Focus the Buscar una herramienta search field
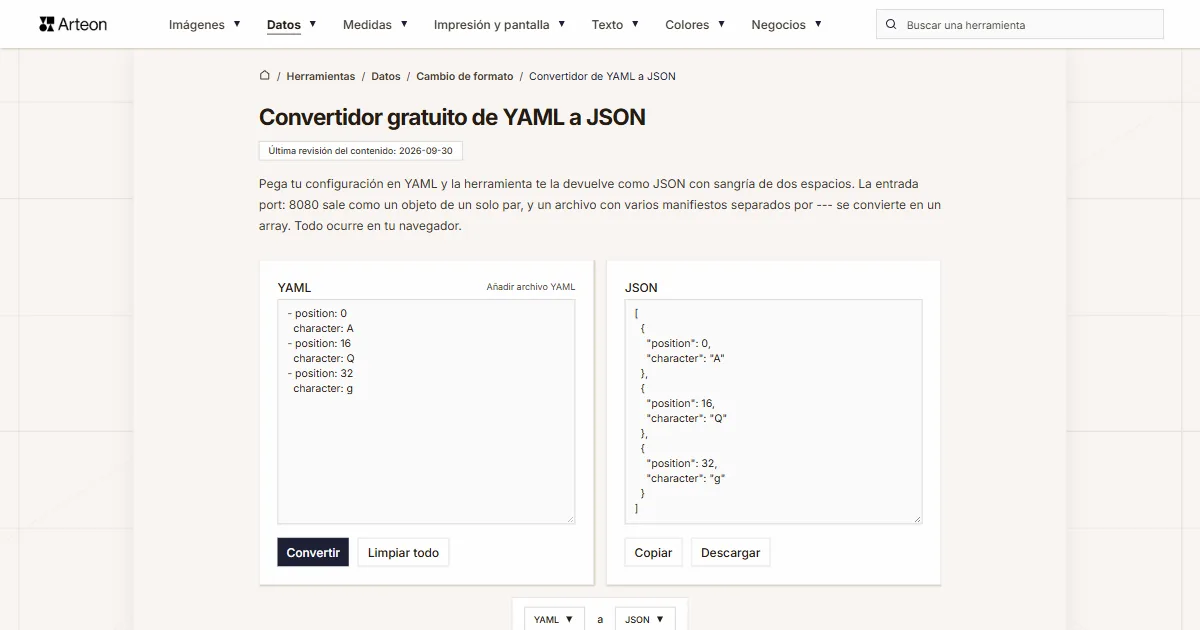The image size is (1200, 630). pyautogui.click(x=1020, y=24)
